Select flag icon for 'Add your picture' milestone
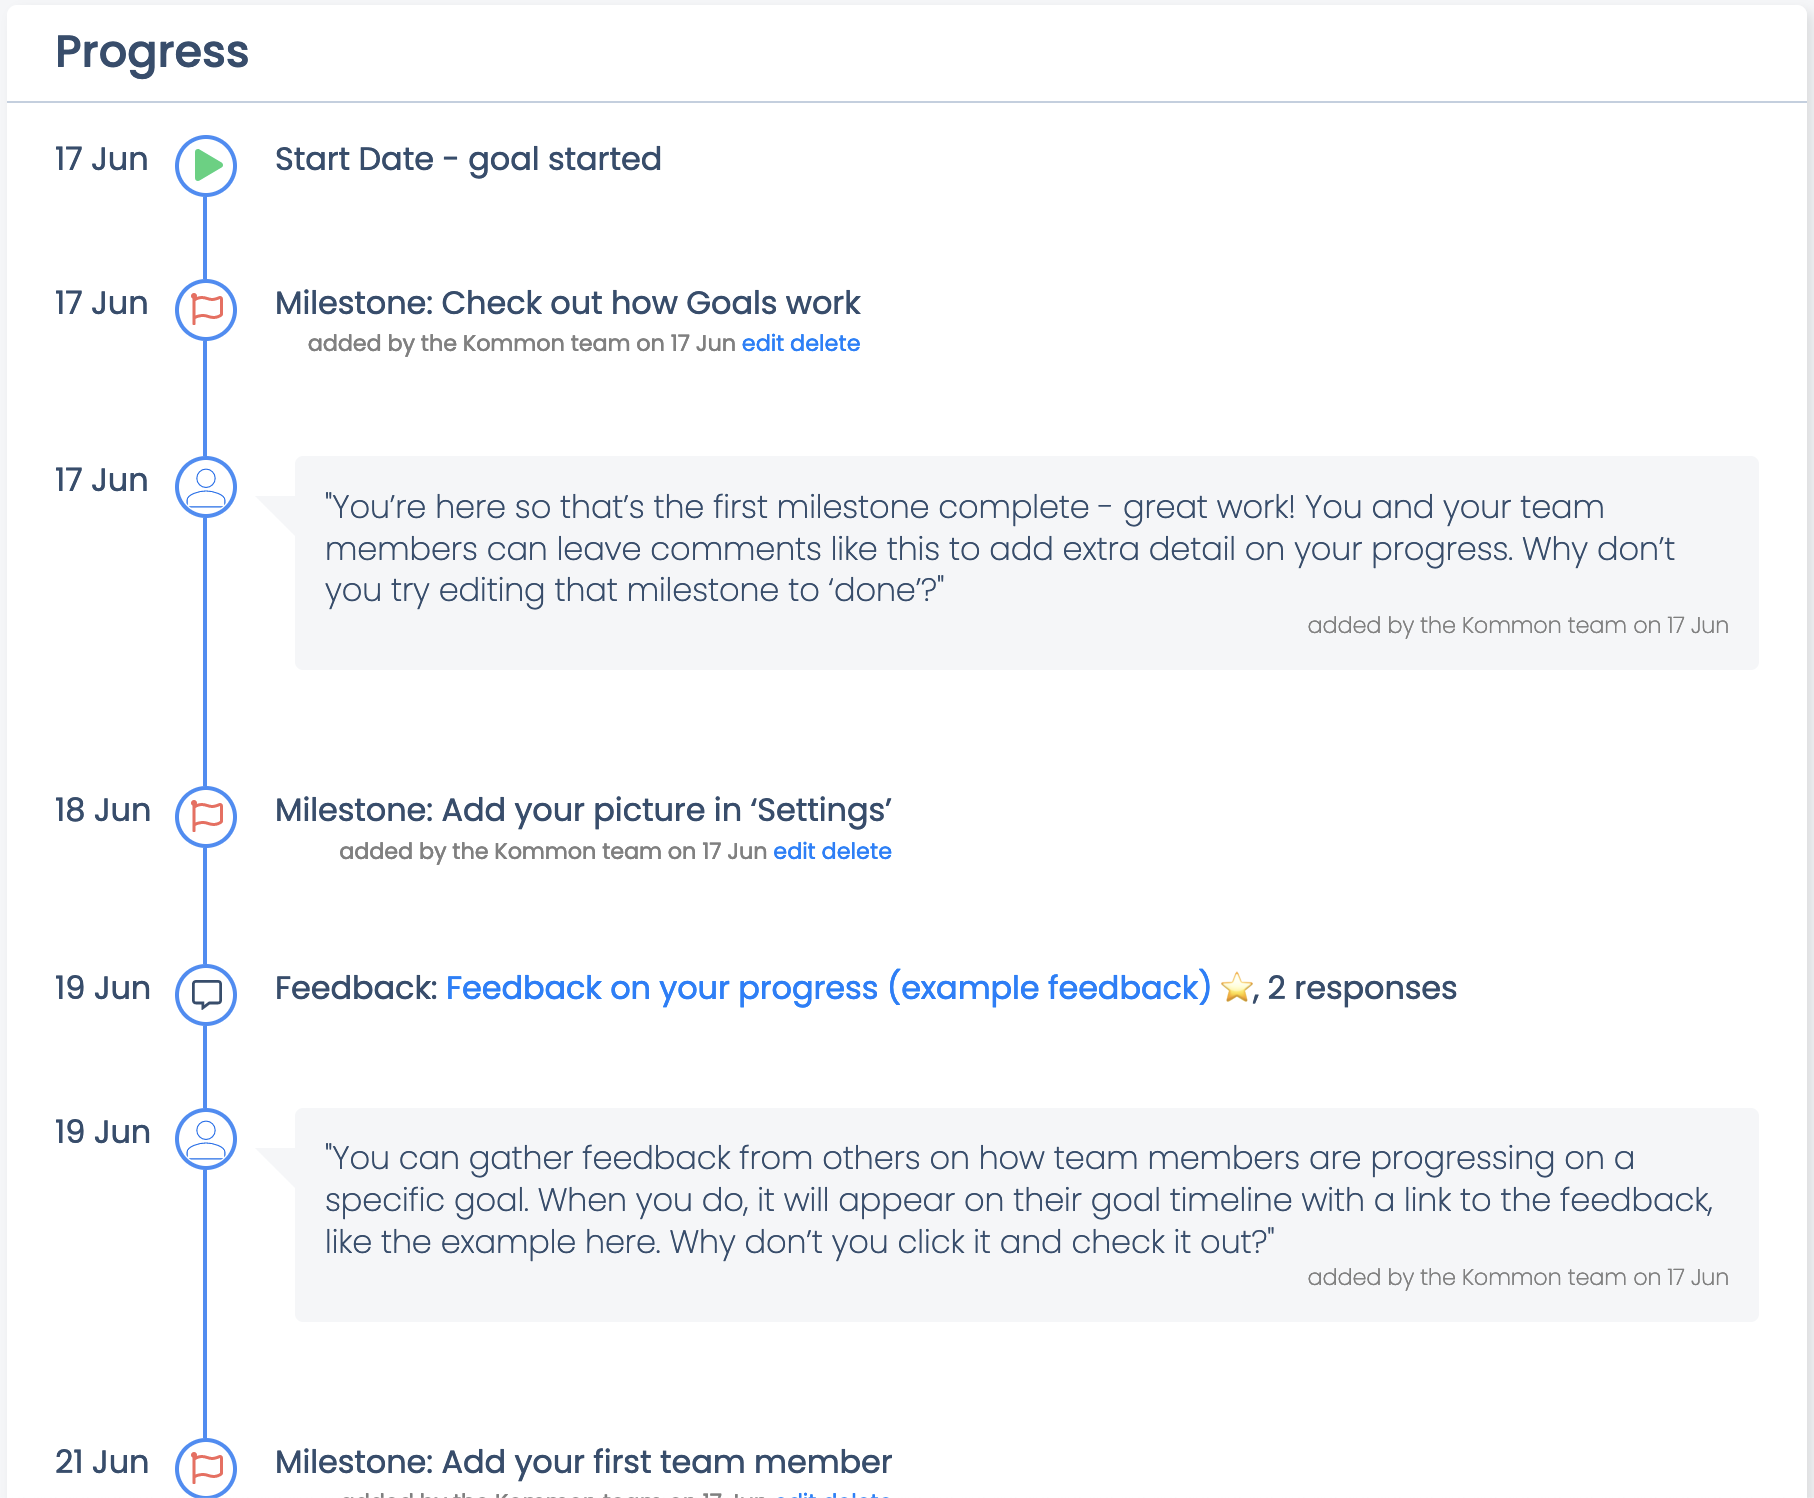 click(x=206, y=816)
